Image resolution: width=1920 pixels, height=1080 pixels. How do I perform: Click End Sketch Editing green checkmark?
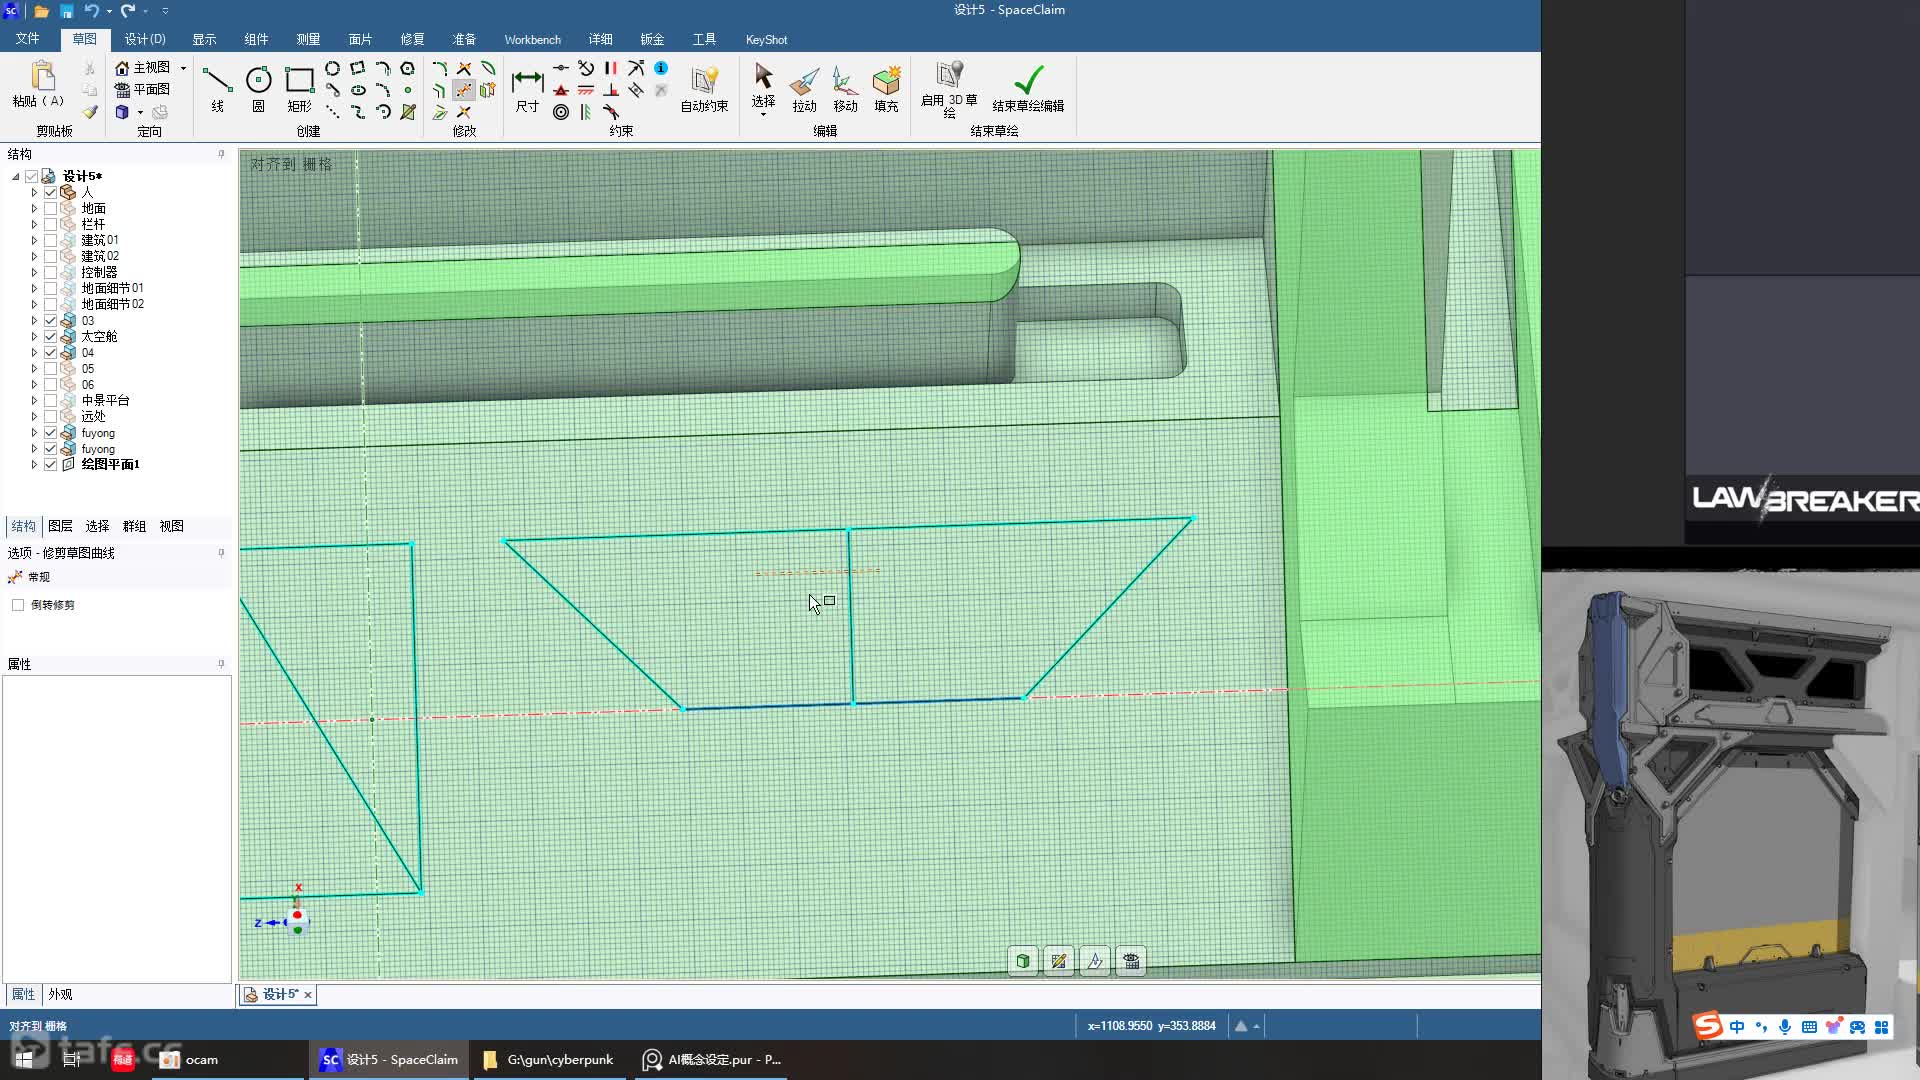(x=1028, y=88)
